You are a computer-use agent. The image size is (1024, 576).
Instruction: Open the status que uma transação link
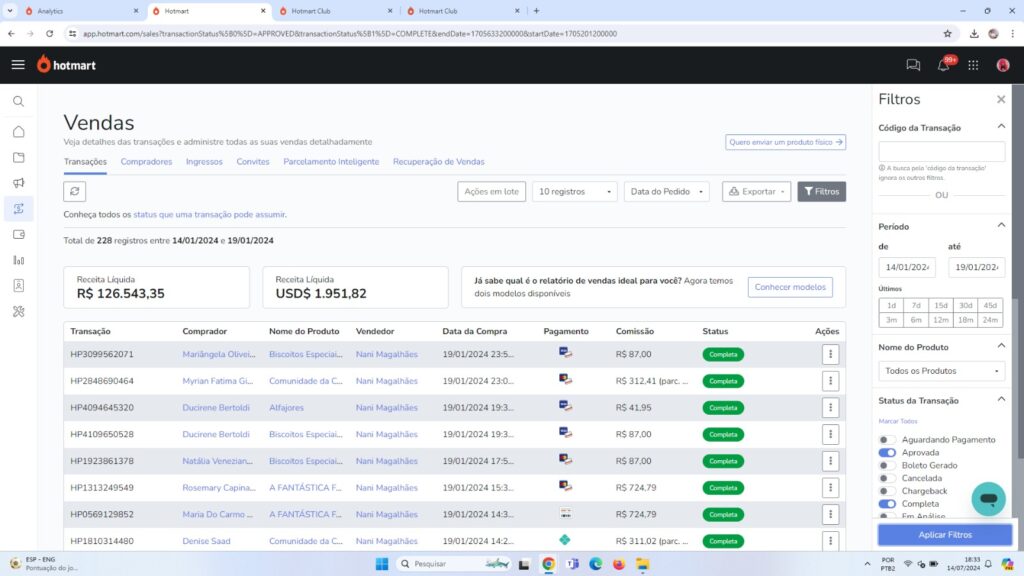click(209, 214)
